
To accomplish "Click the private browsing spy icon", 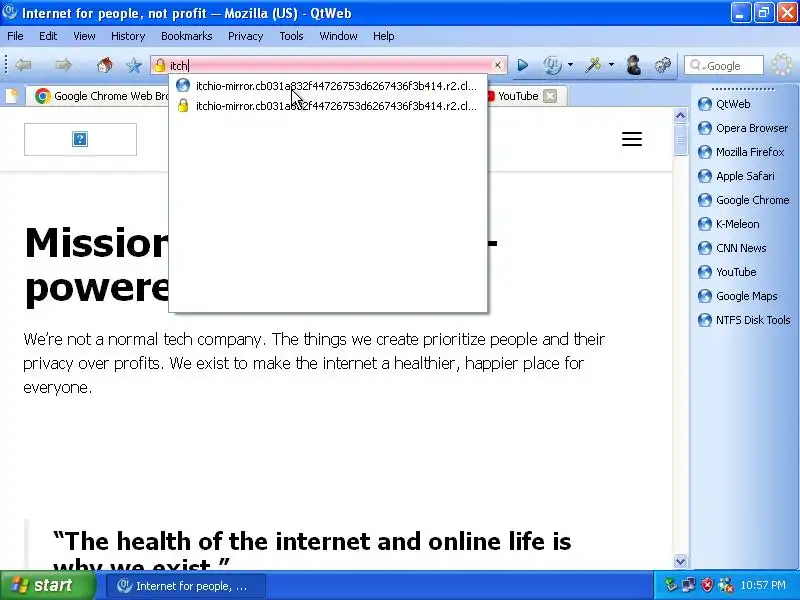I will coord(634,65).
